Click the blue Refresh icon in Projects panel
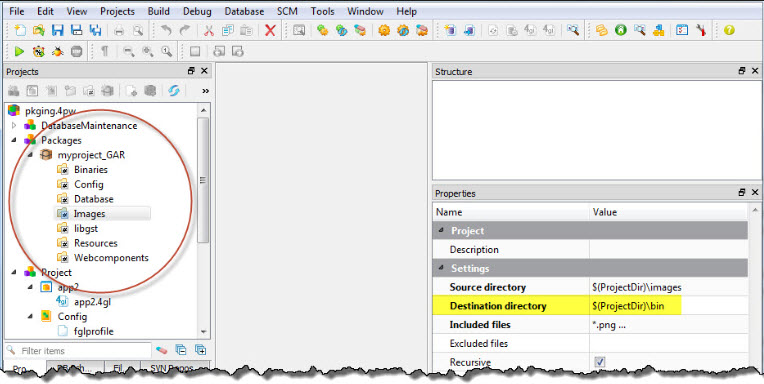Viewport: 764px width, 384px height. pyautogui.click(x=174, y=91)
